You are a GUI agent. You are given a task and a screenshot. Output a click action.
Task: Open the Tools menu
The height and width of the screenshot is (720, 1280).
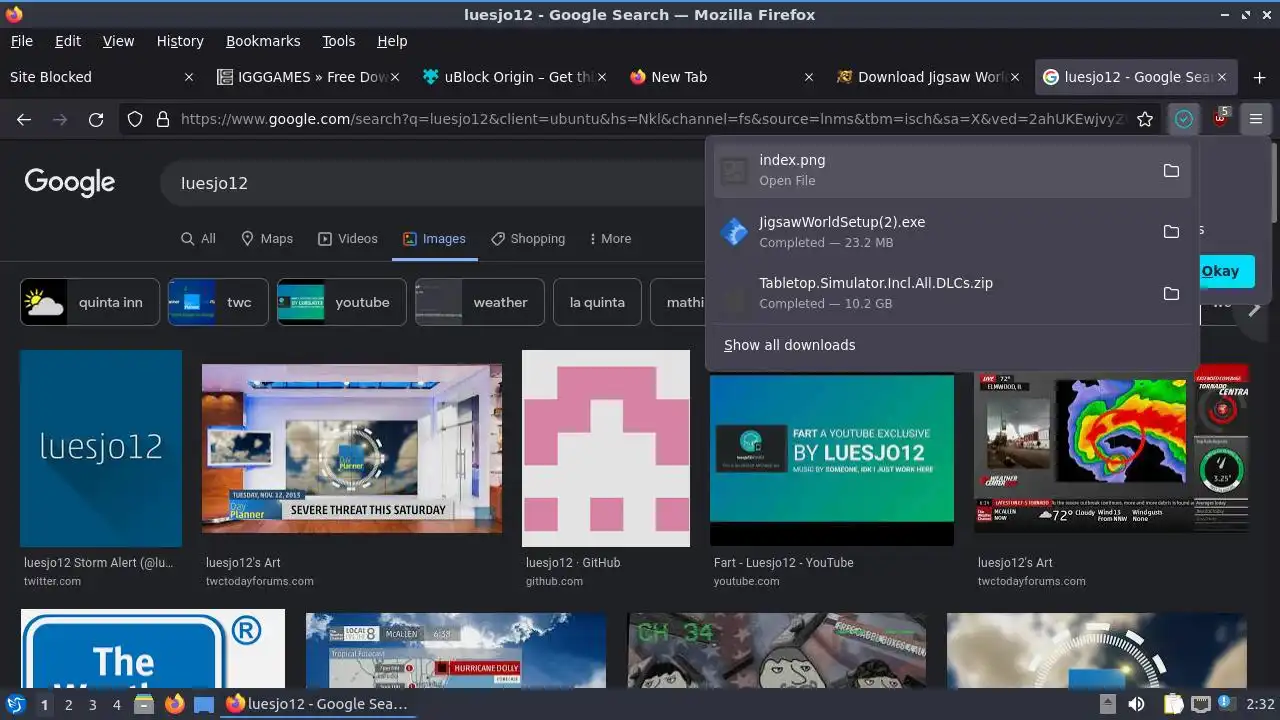pyautogui.click(x=339, y=41)
